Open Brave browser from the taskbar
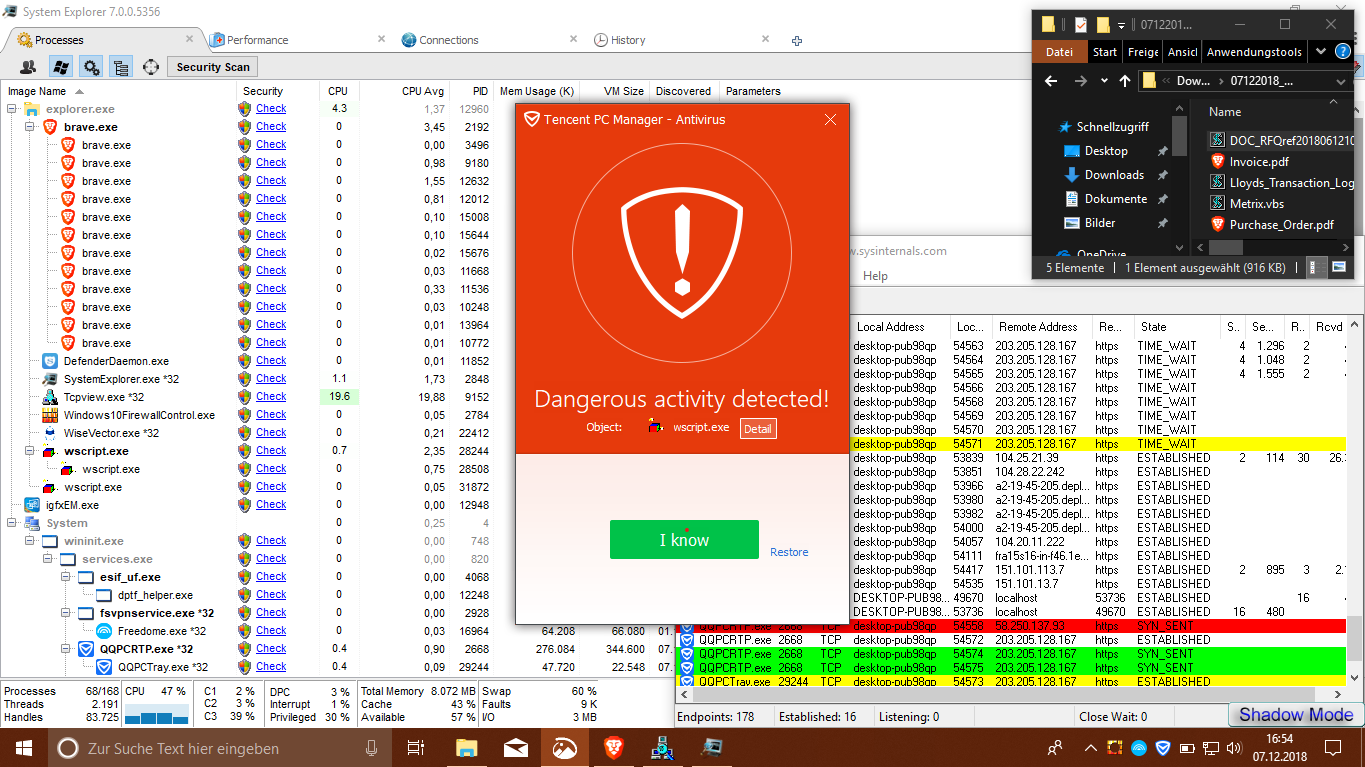The width and height of the screenshot is (1365, 767). pyautogui.click(x=613, y=747)
